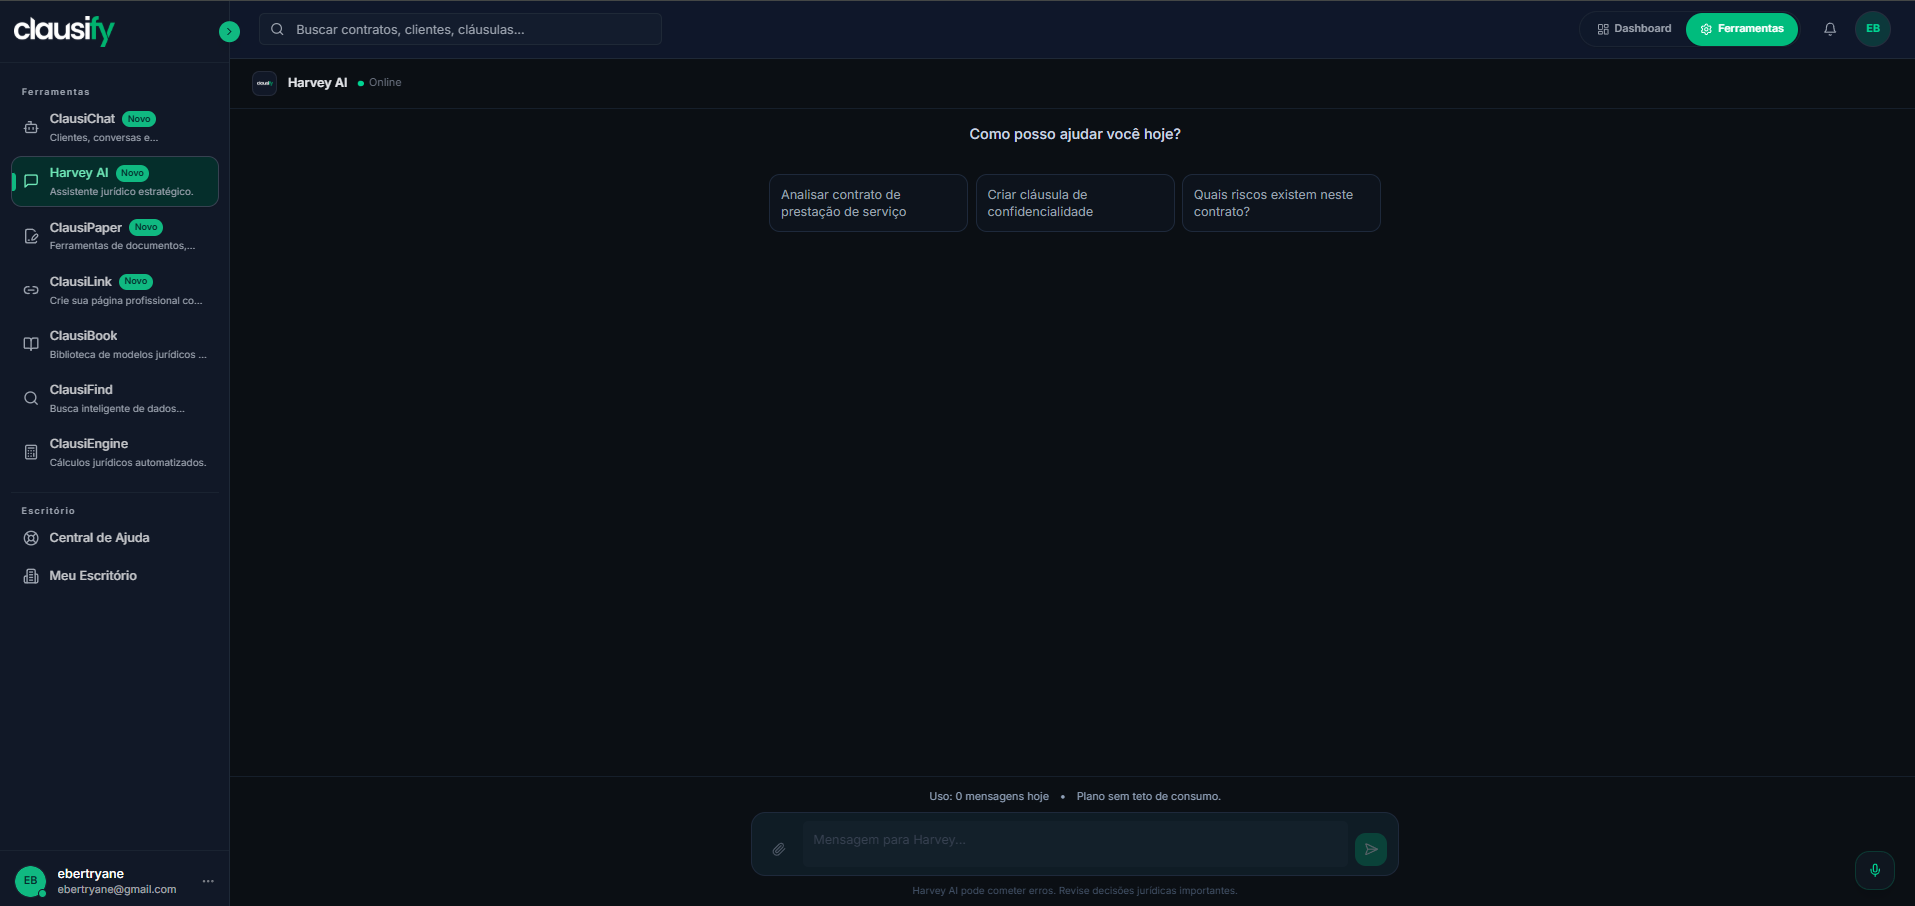Send message with green arrow button

[x=1371, y=849]
